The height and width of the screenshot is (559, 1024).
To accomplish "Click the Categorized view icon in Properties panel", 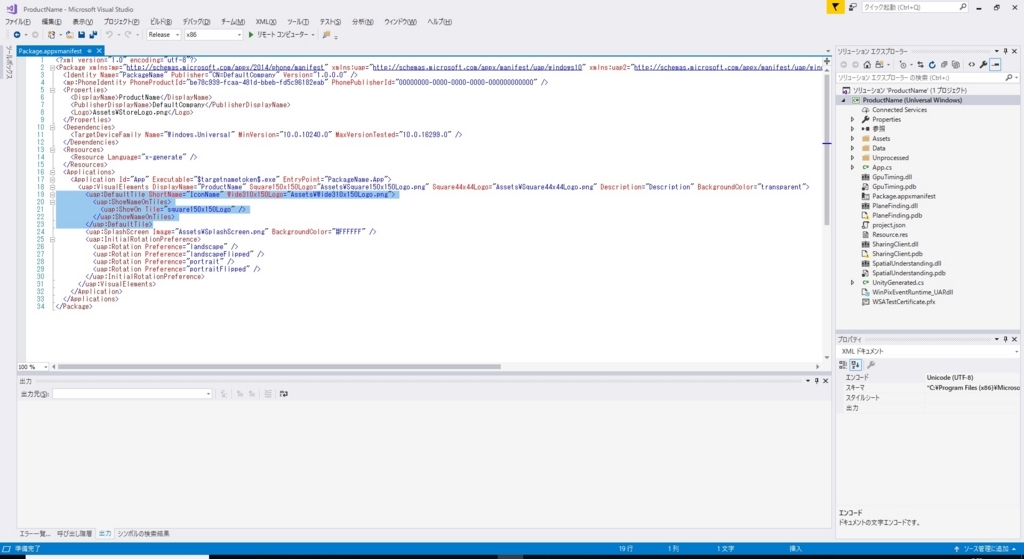I will pos(843,365).
